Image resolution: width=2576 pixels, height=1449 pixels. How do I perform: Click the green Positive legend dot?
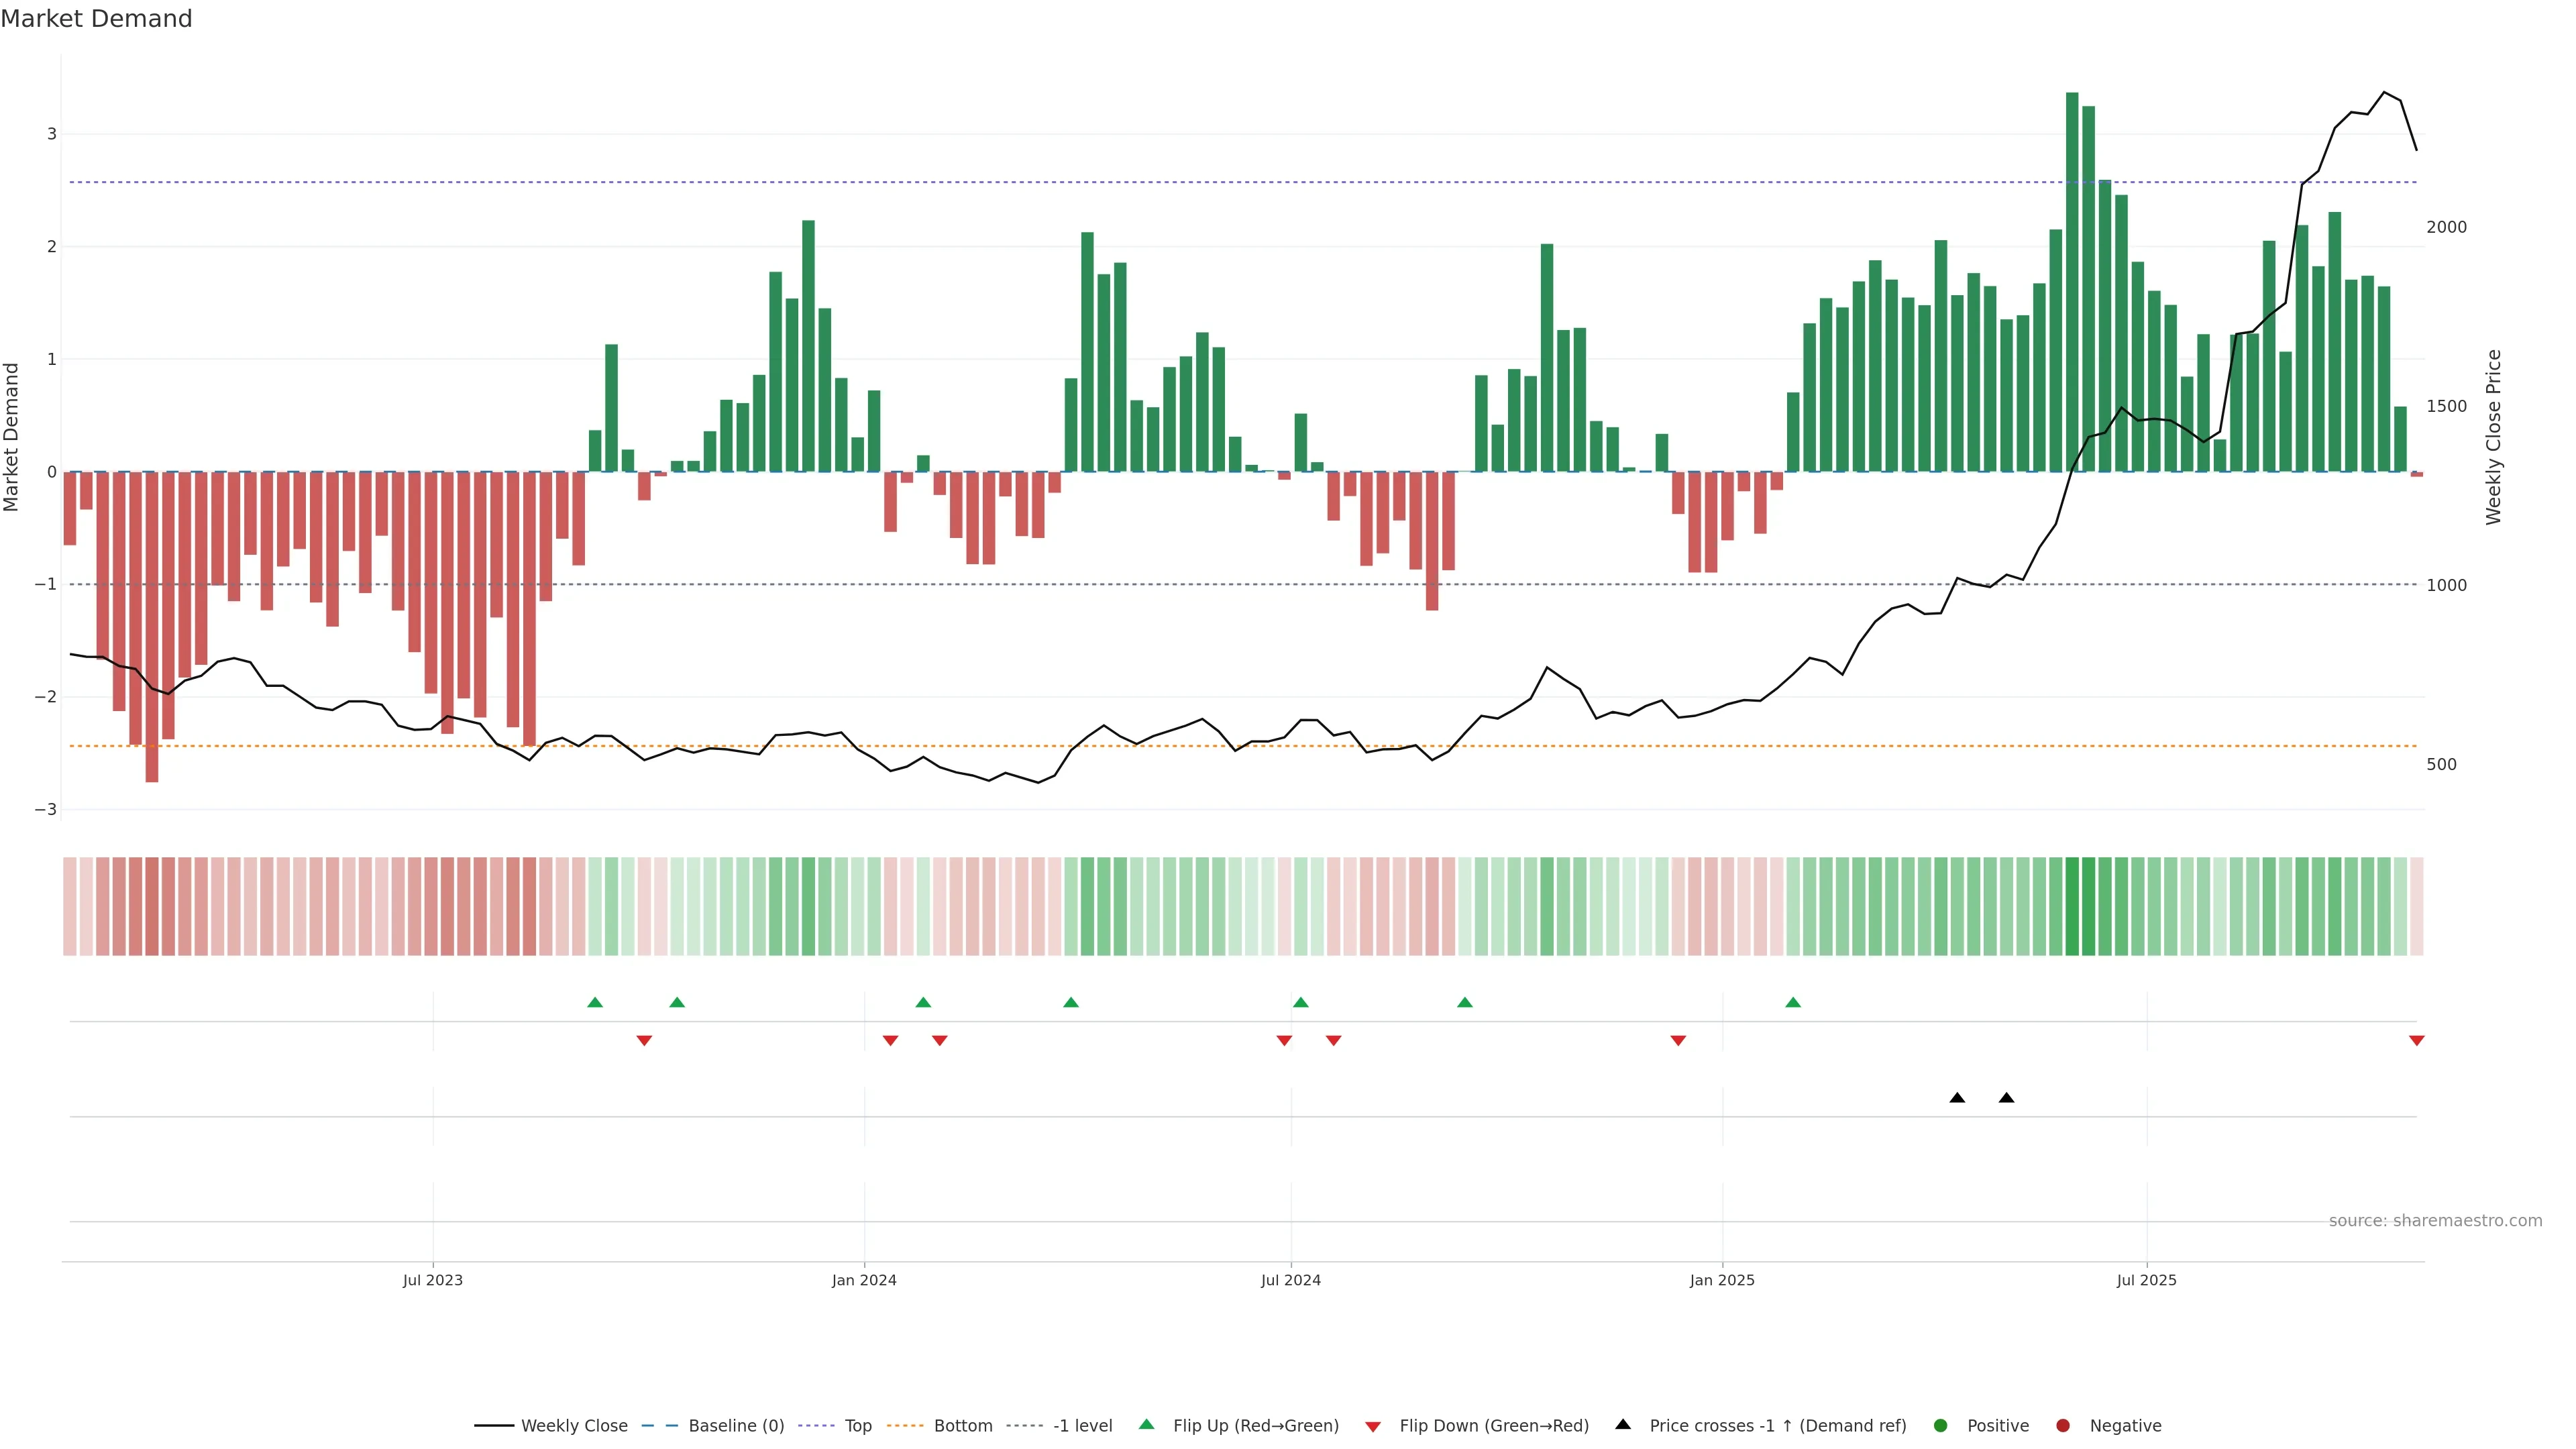click(x=1941, y=1426)
